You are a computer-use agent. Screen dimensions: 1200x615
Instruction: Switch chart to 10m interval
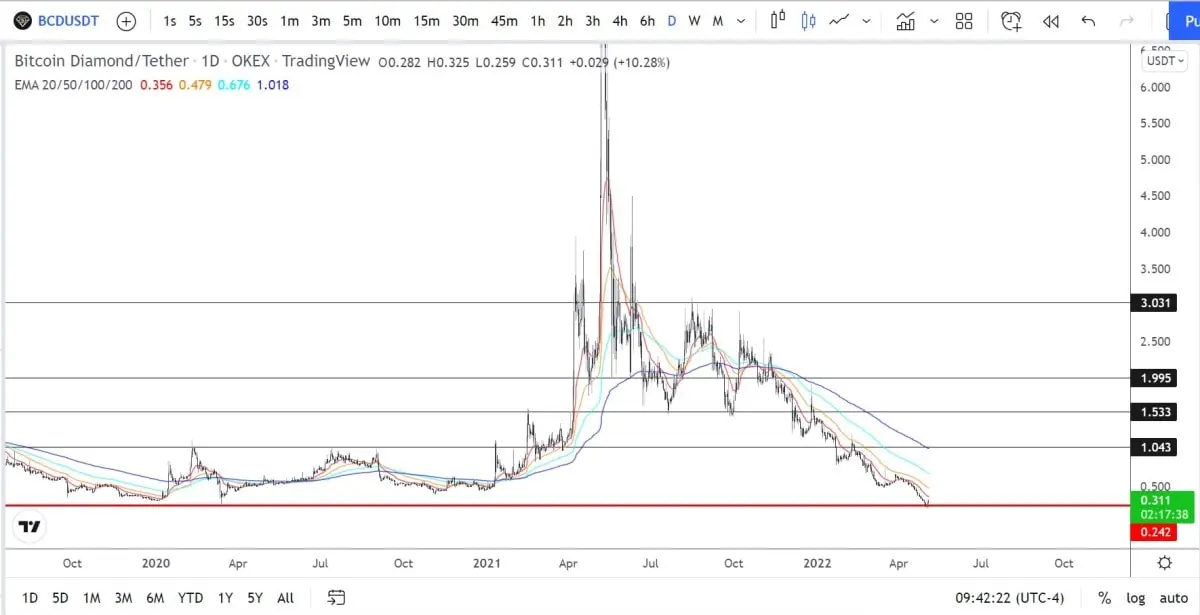[387, 20]
